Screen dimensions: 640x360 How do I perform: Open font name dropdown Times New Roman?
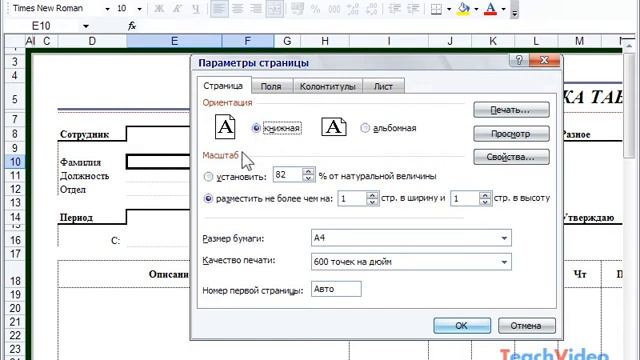pyautogui.click(x=107, y=9)
